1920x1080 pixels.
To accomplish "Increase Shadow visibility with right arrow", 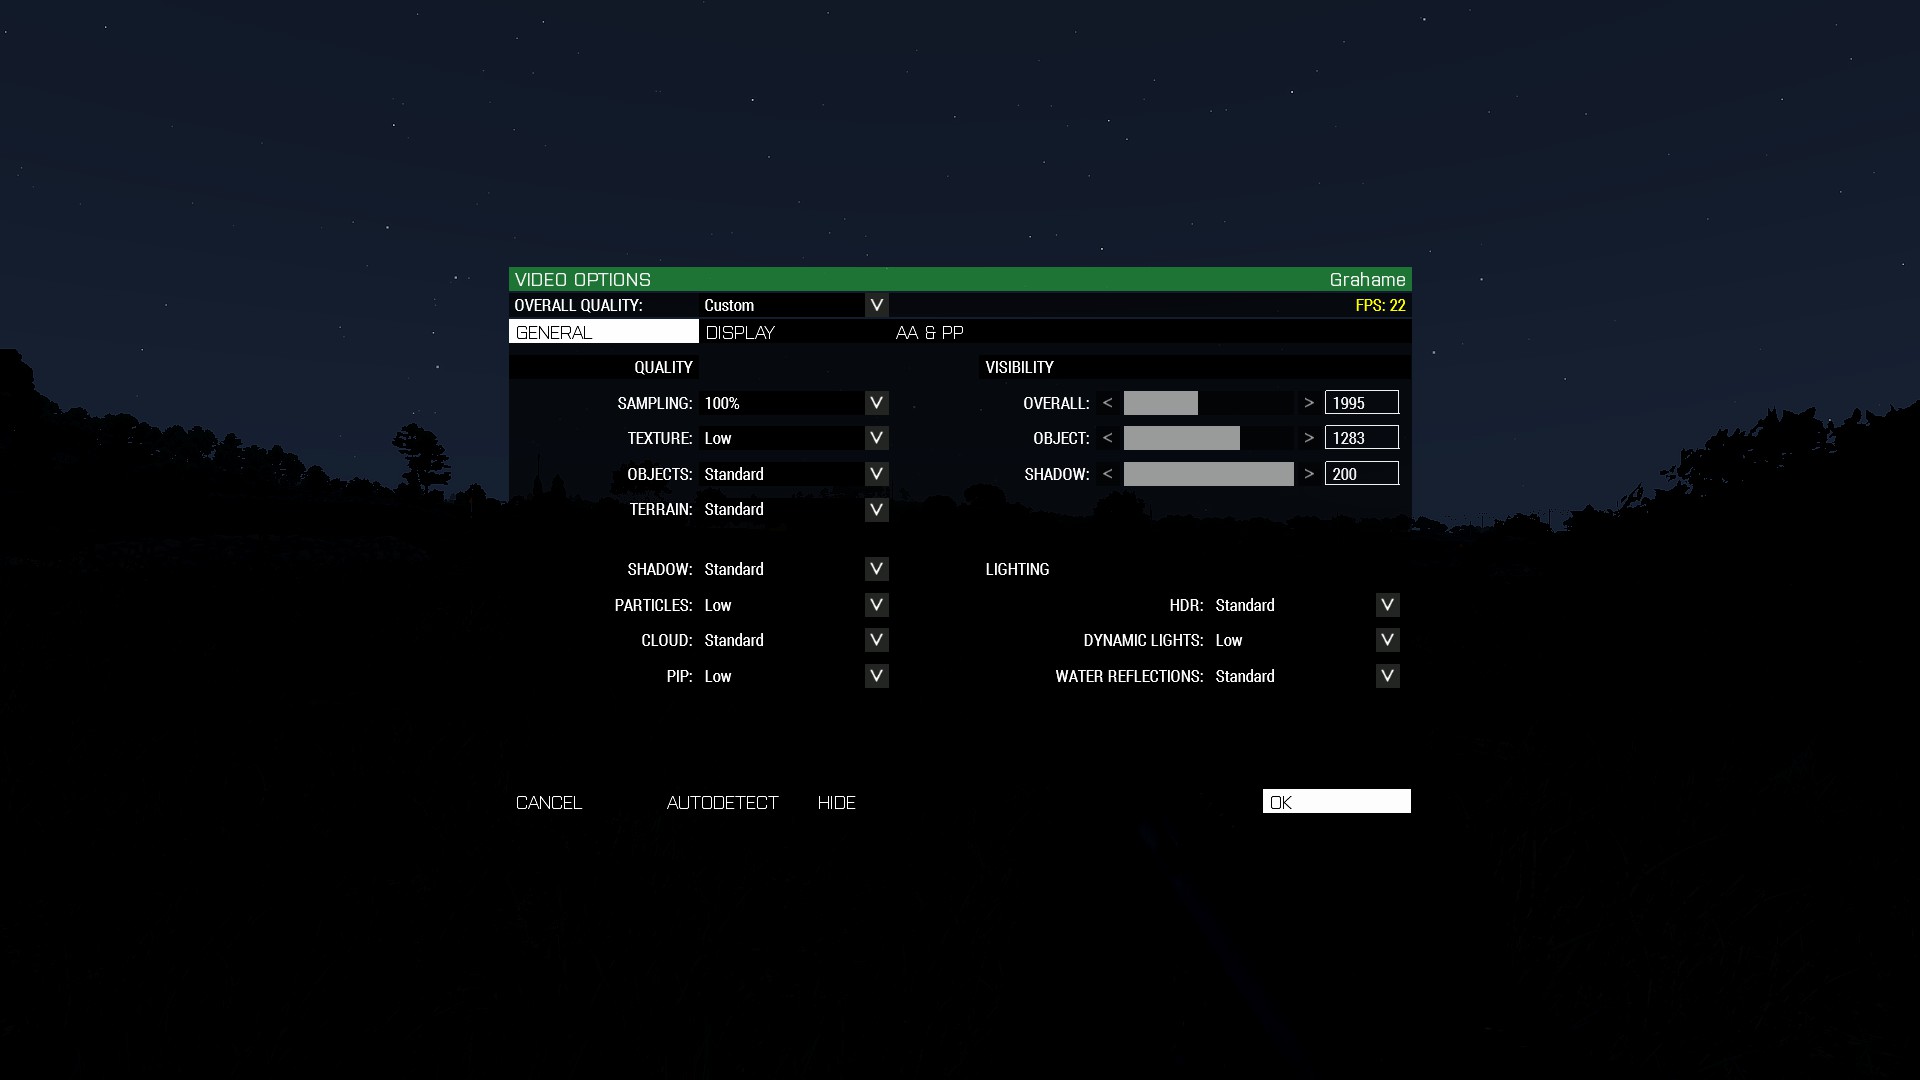I will pos(1309,474).
